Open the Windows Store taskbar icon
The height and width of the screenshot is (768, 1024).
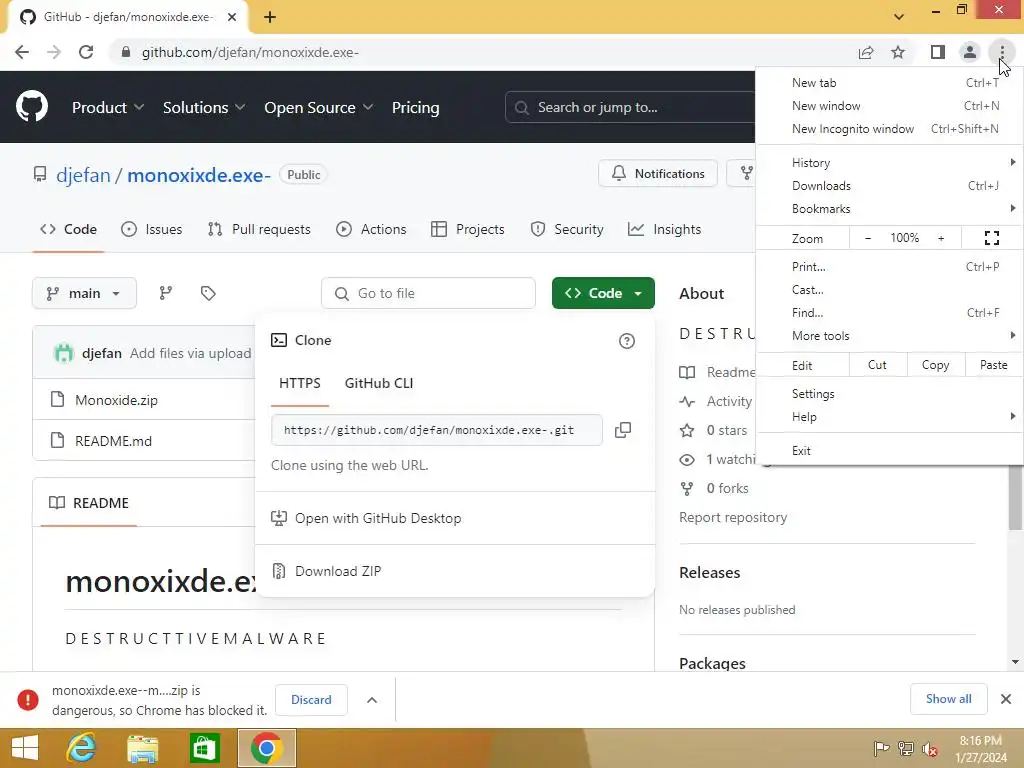pos(204,748)
